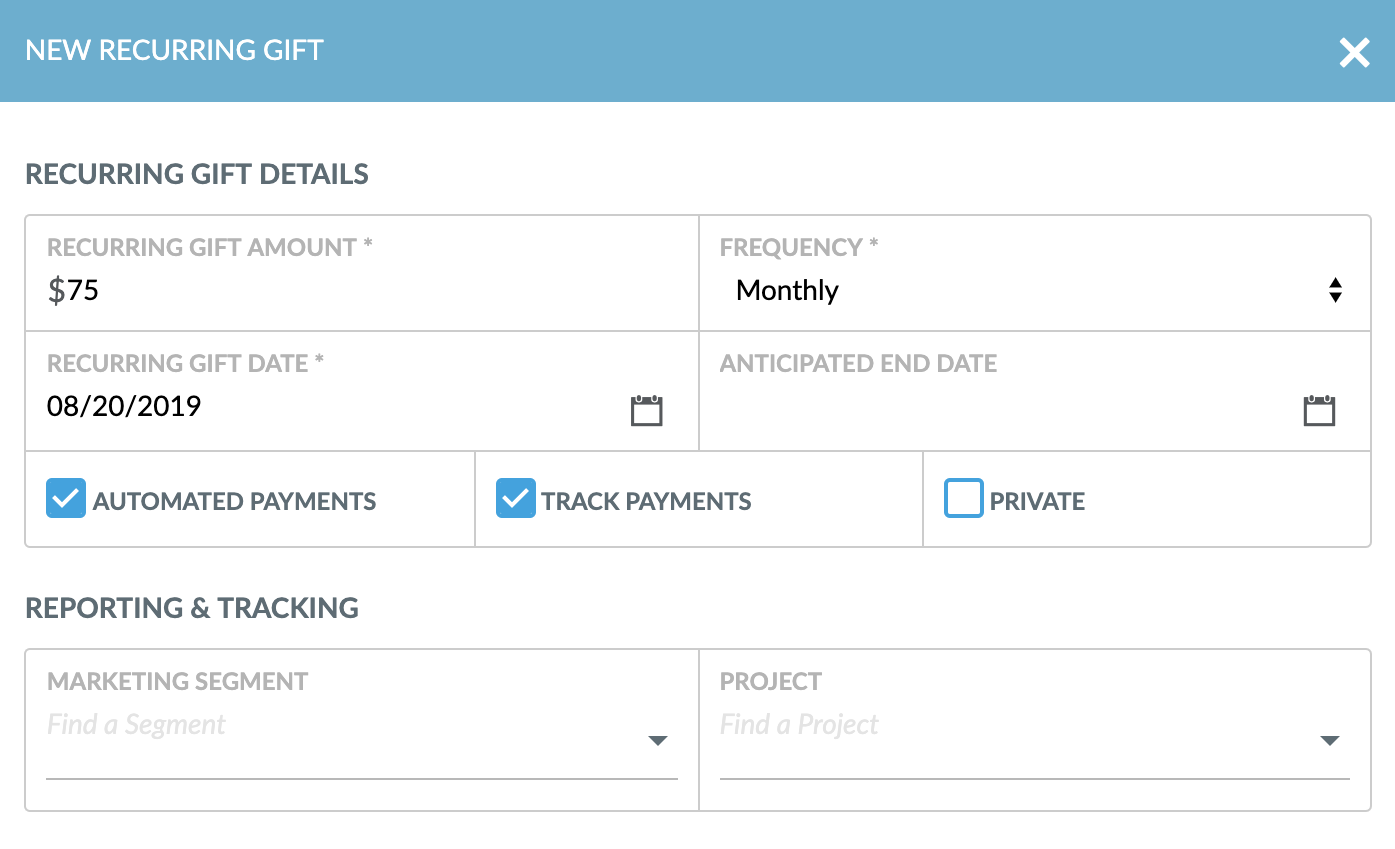This screenshot has width=1395, height=849.
Task: Click the Reporting & Tracking heading
Action: click(192, 608)
